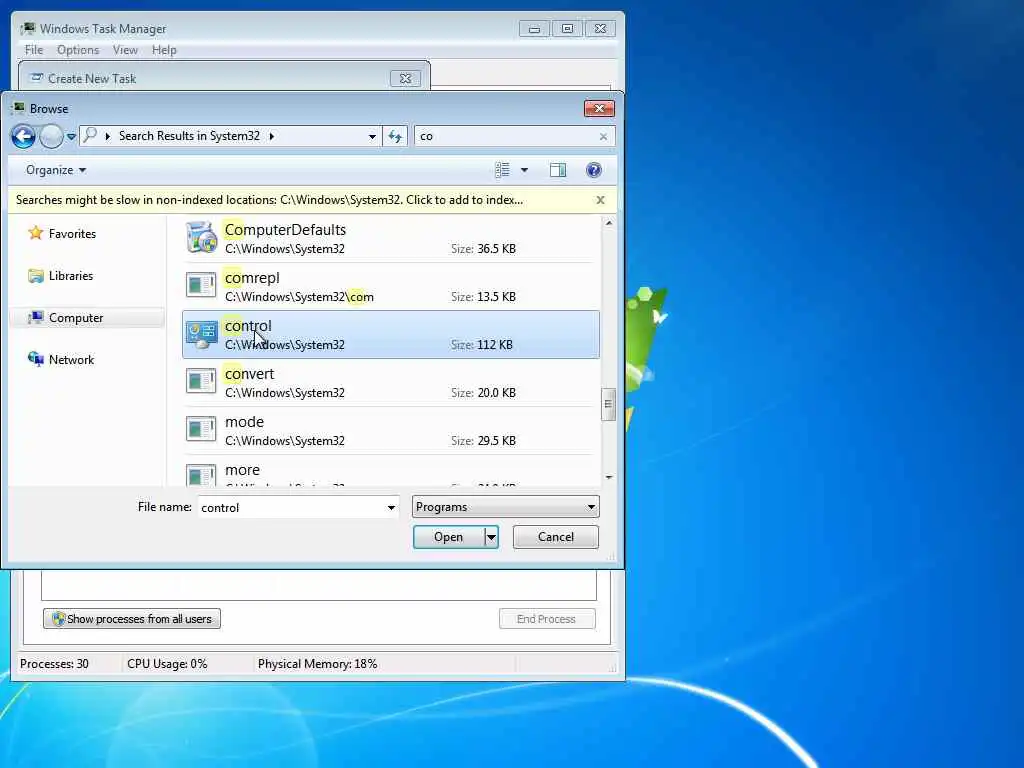This screenshot has width=1024, height=768.
Task: Click the Computer monitor icon in sidebar
Action: (x=36, y=317)
